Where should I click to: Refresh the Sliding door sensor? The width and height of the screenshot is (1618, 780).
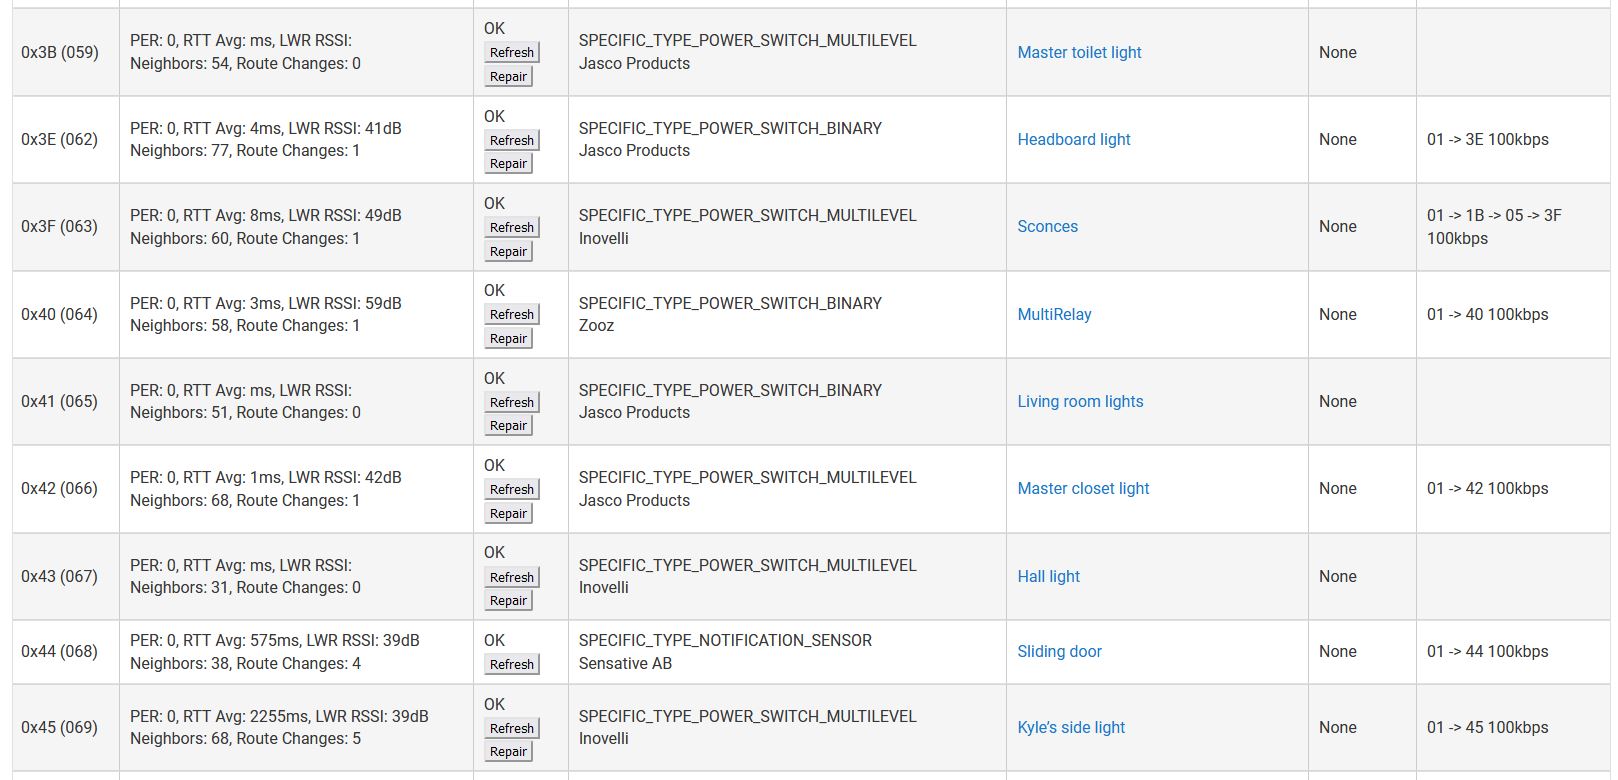[512, 664]
